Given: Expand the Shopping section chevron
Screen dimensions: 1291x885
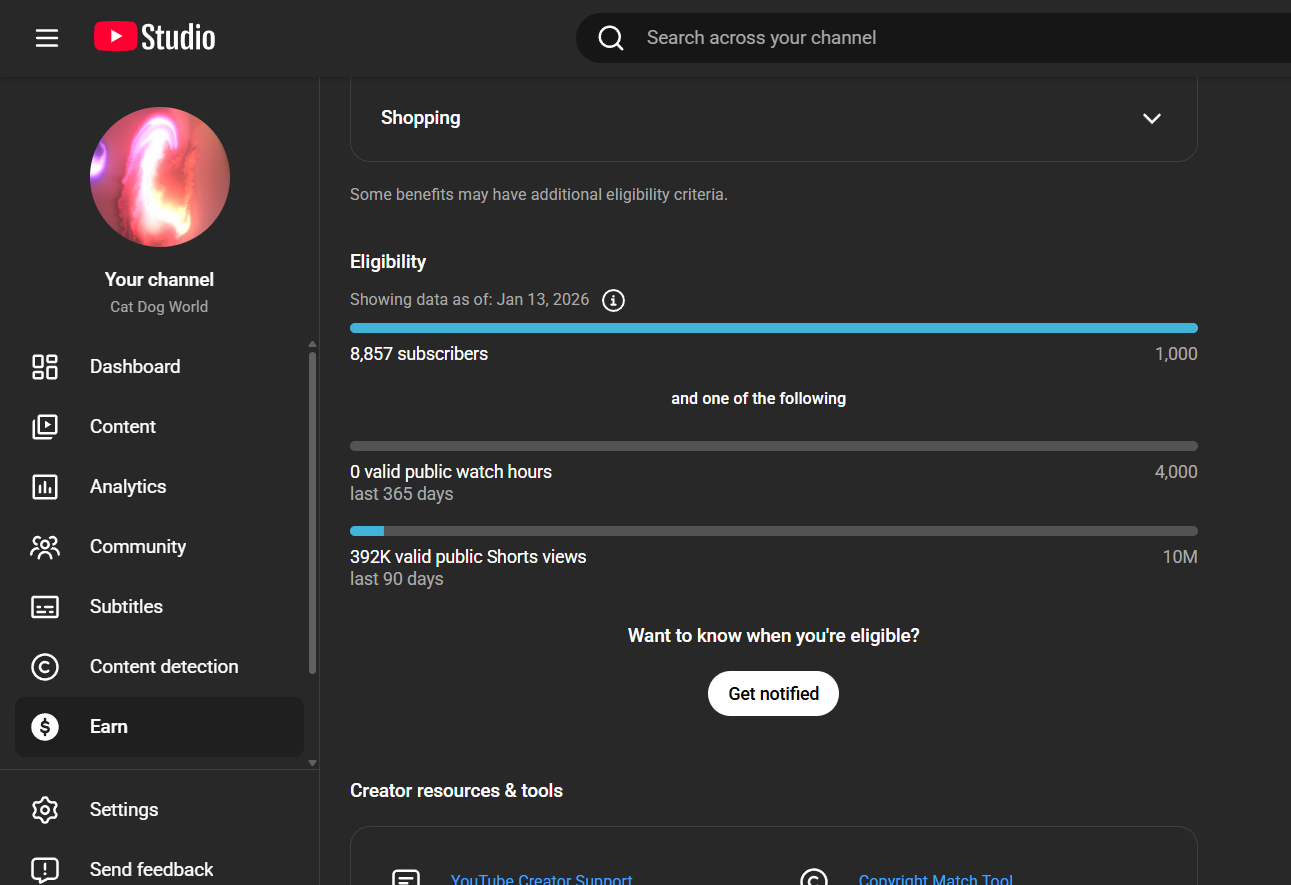Looking at the screenshot, I should pyautogui.click(x=1152, y=118).
